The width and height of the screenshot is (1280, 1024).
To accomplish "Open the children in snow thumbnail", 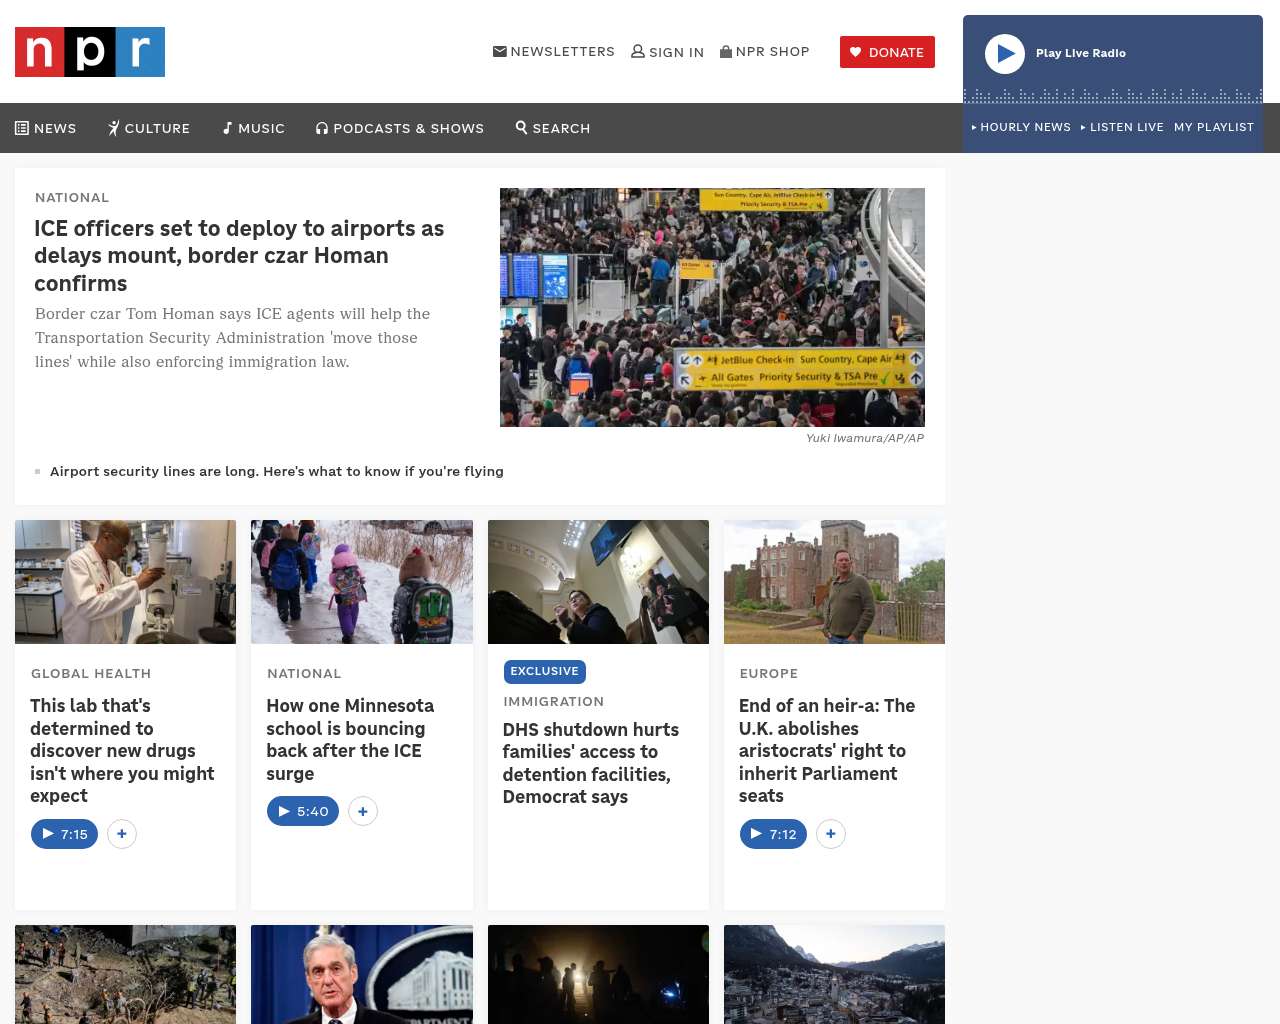I will click(362, 582).
